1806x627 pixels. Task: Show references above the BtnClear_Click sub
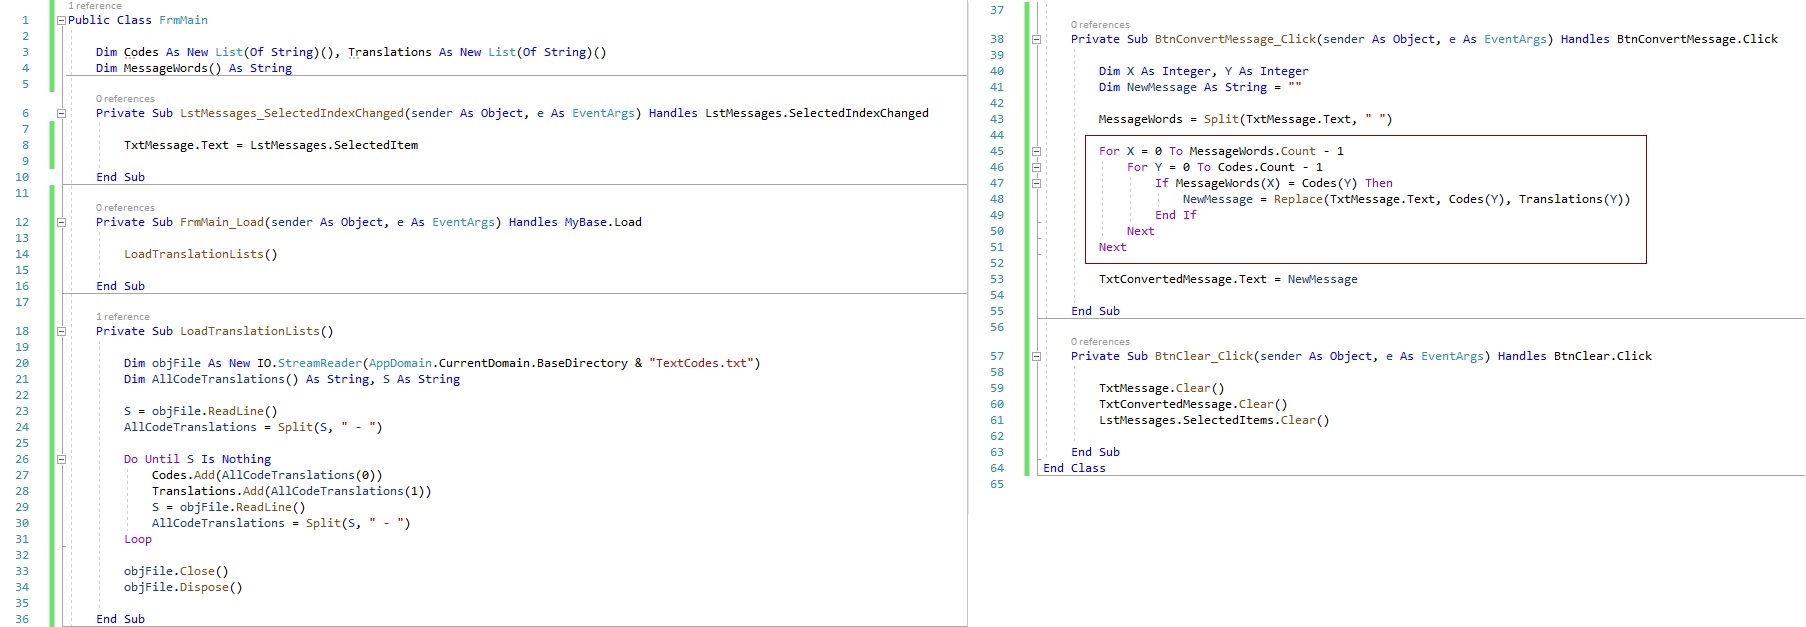coord(1100,342)
